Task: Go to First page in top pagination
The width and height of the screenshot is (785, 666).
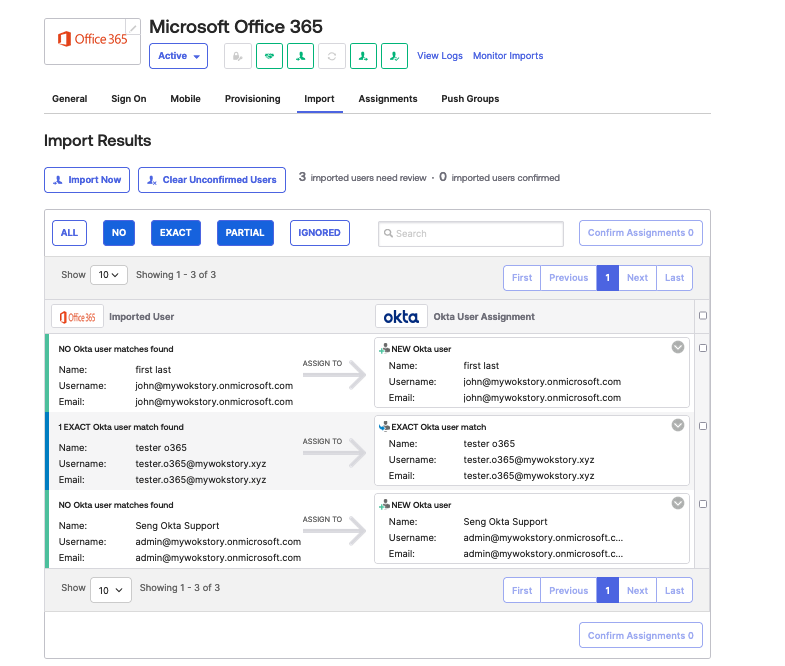Action: point(522,278)
